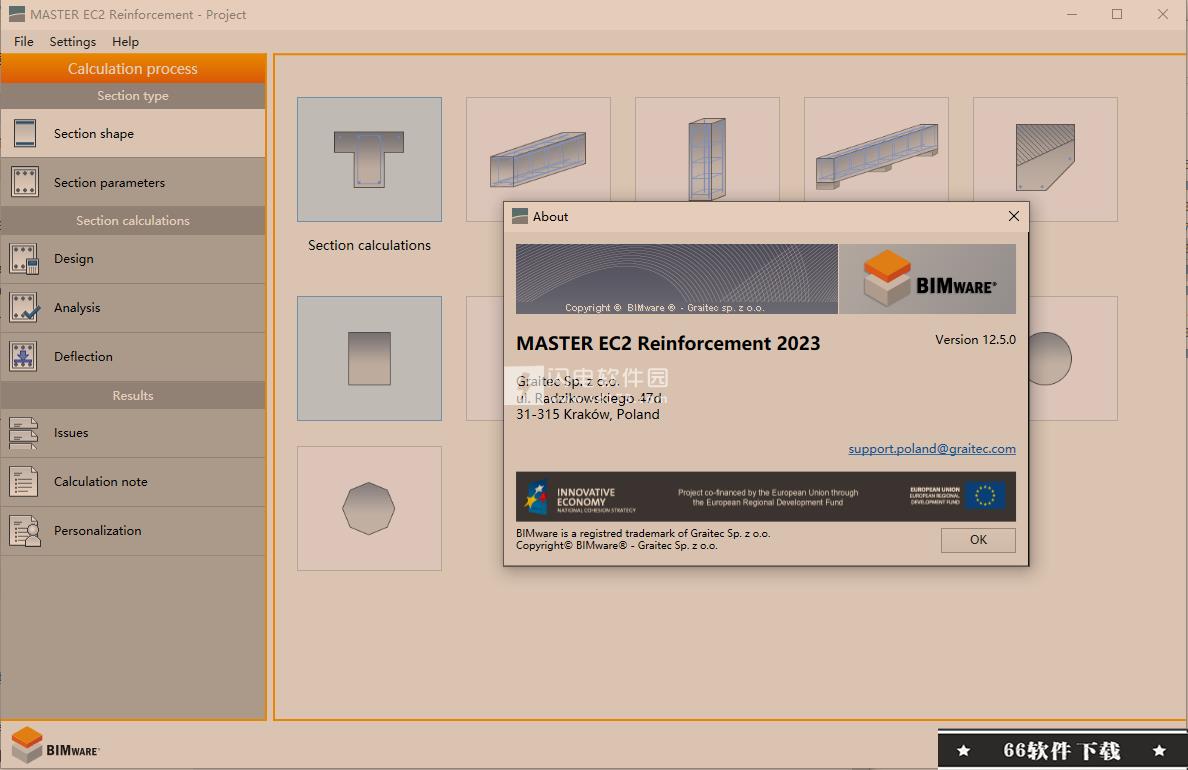Click the Section calculations label under the T-section

coord(369,246)
